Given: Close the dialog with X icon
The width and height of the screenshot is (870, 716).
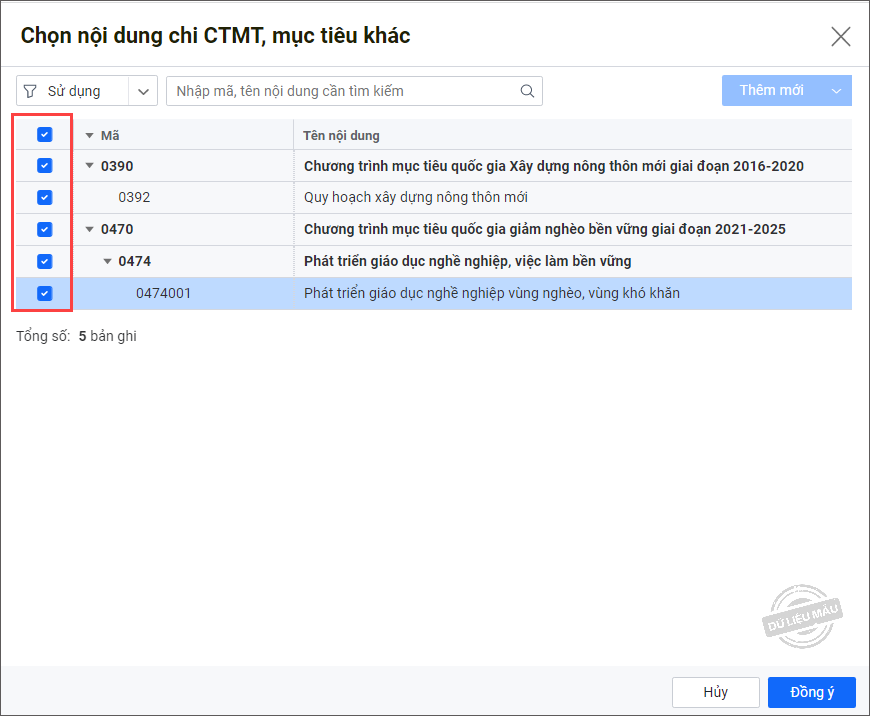Looking at the screenshot, I should coord(841,37).
